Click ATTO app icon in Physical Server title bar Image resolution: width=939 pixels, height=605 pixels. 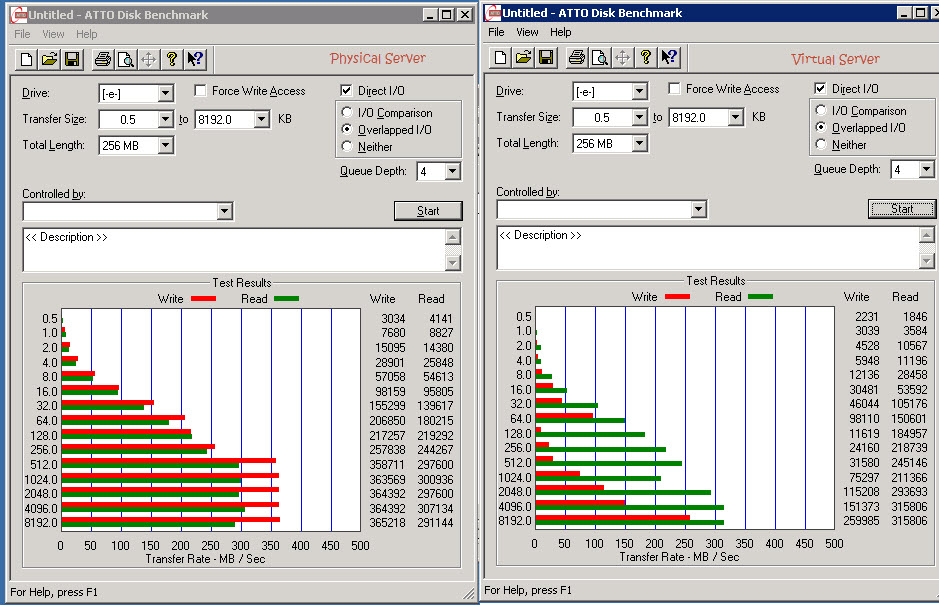(x=19, y=15)
